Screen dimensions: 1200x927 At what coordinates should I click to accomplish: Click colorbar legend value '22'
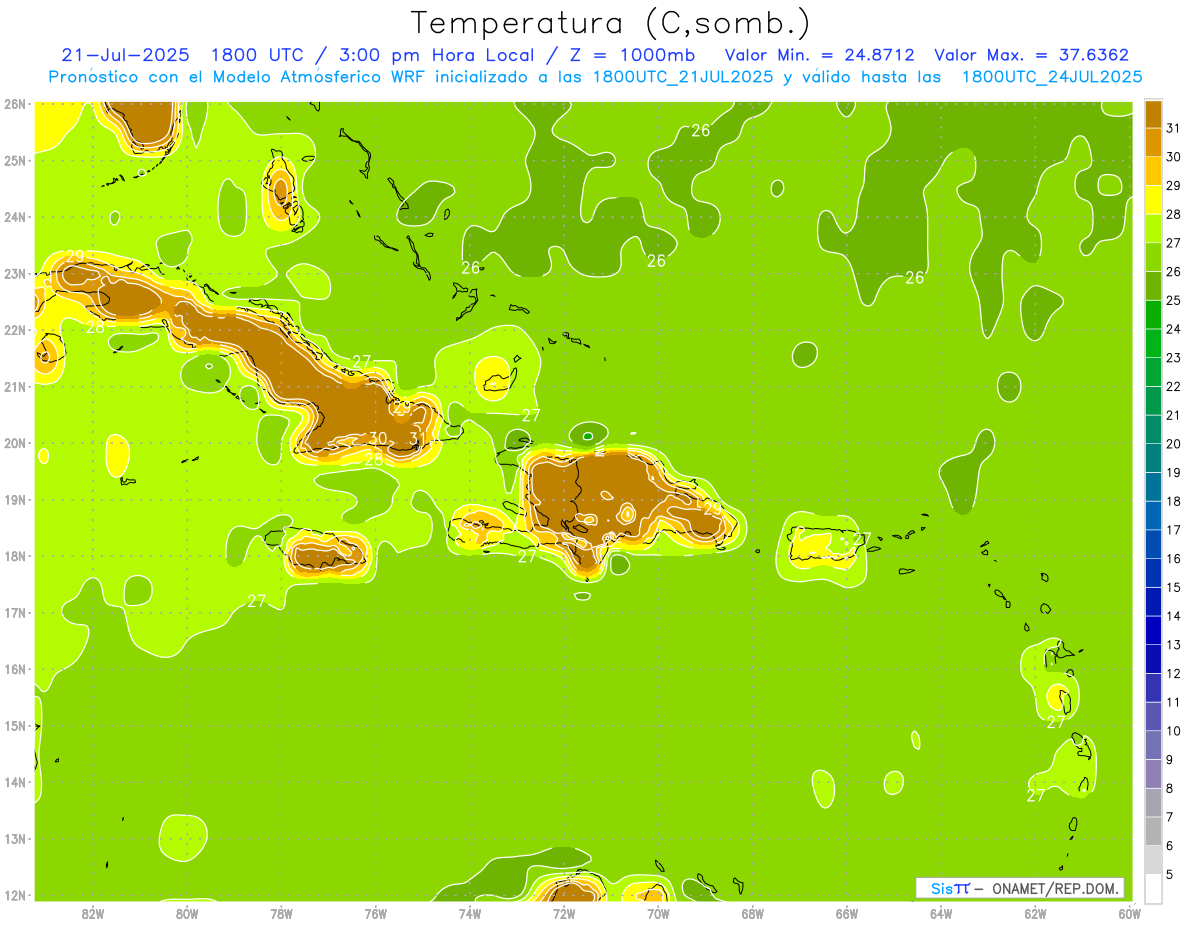[1173, 386]
